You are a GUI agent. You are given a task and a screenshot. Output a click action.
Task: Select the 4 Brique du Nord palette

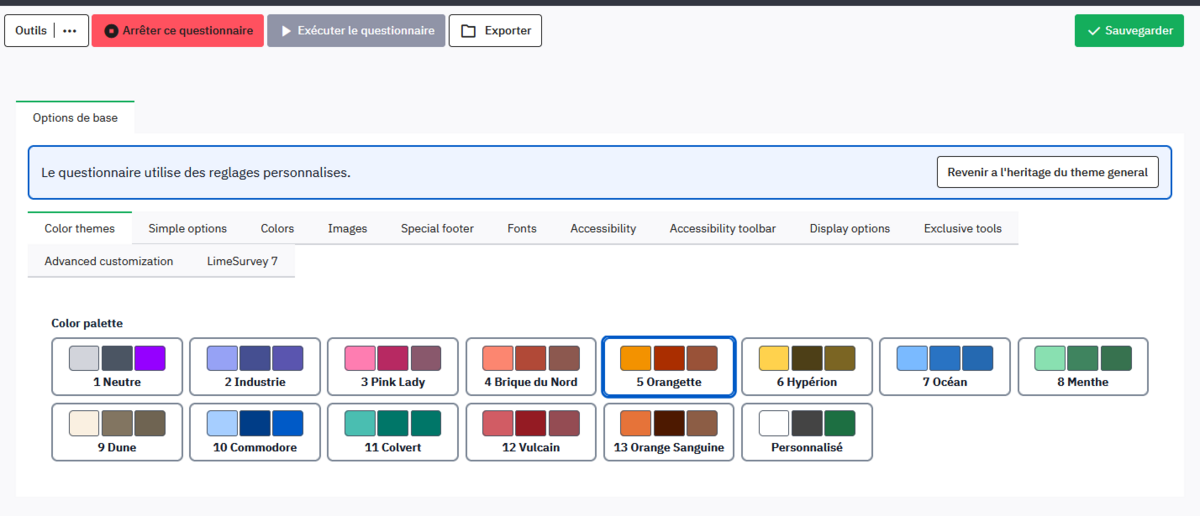[531, 367]
